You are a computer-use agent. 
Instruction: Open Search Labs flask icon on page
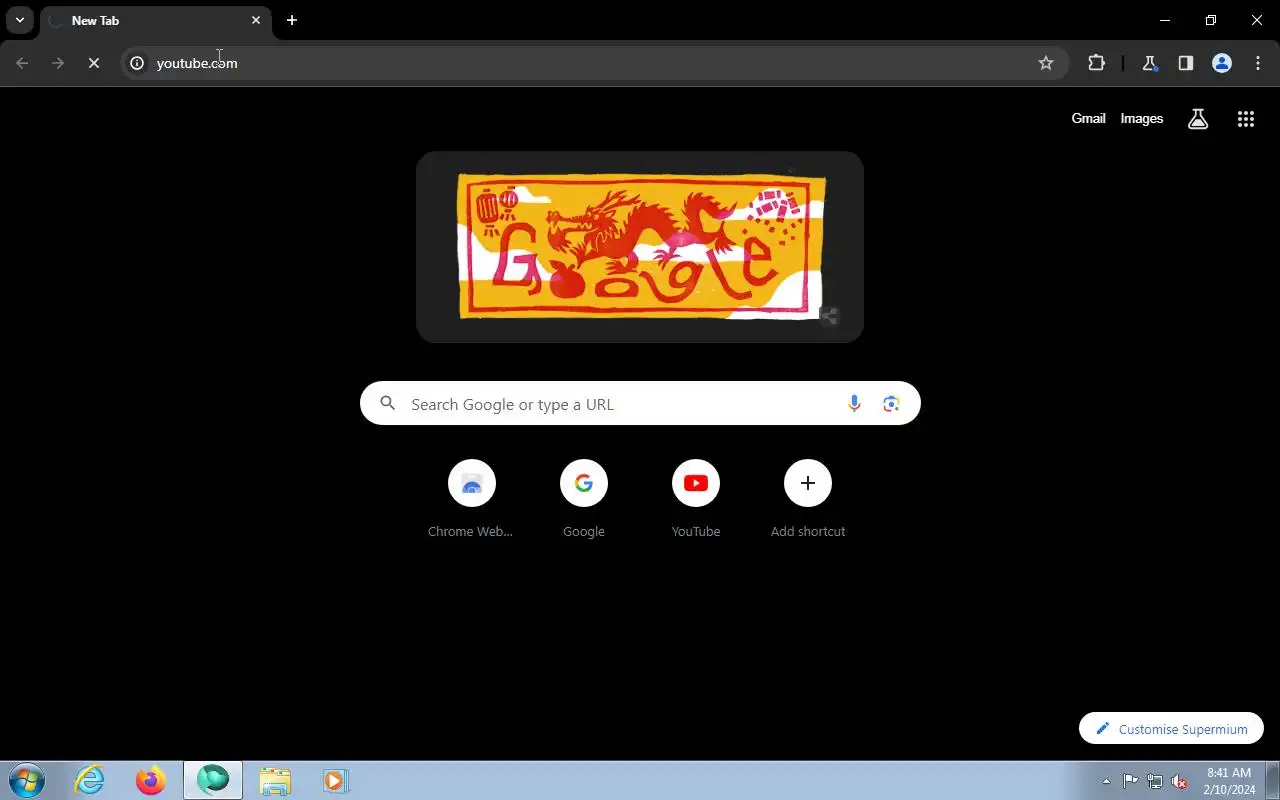1198,119
